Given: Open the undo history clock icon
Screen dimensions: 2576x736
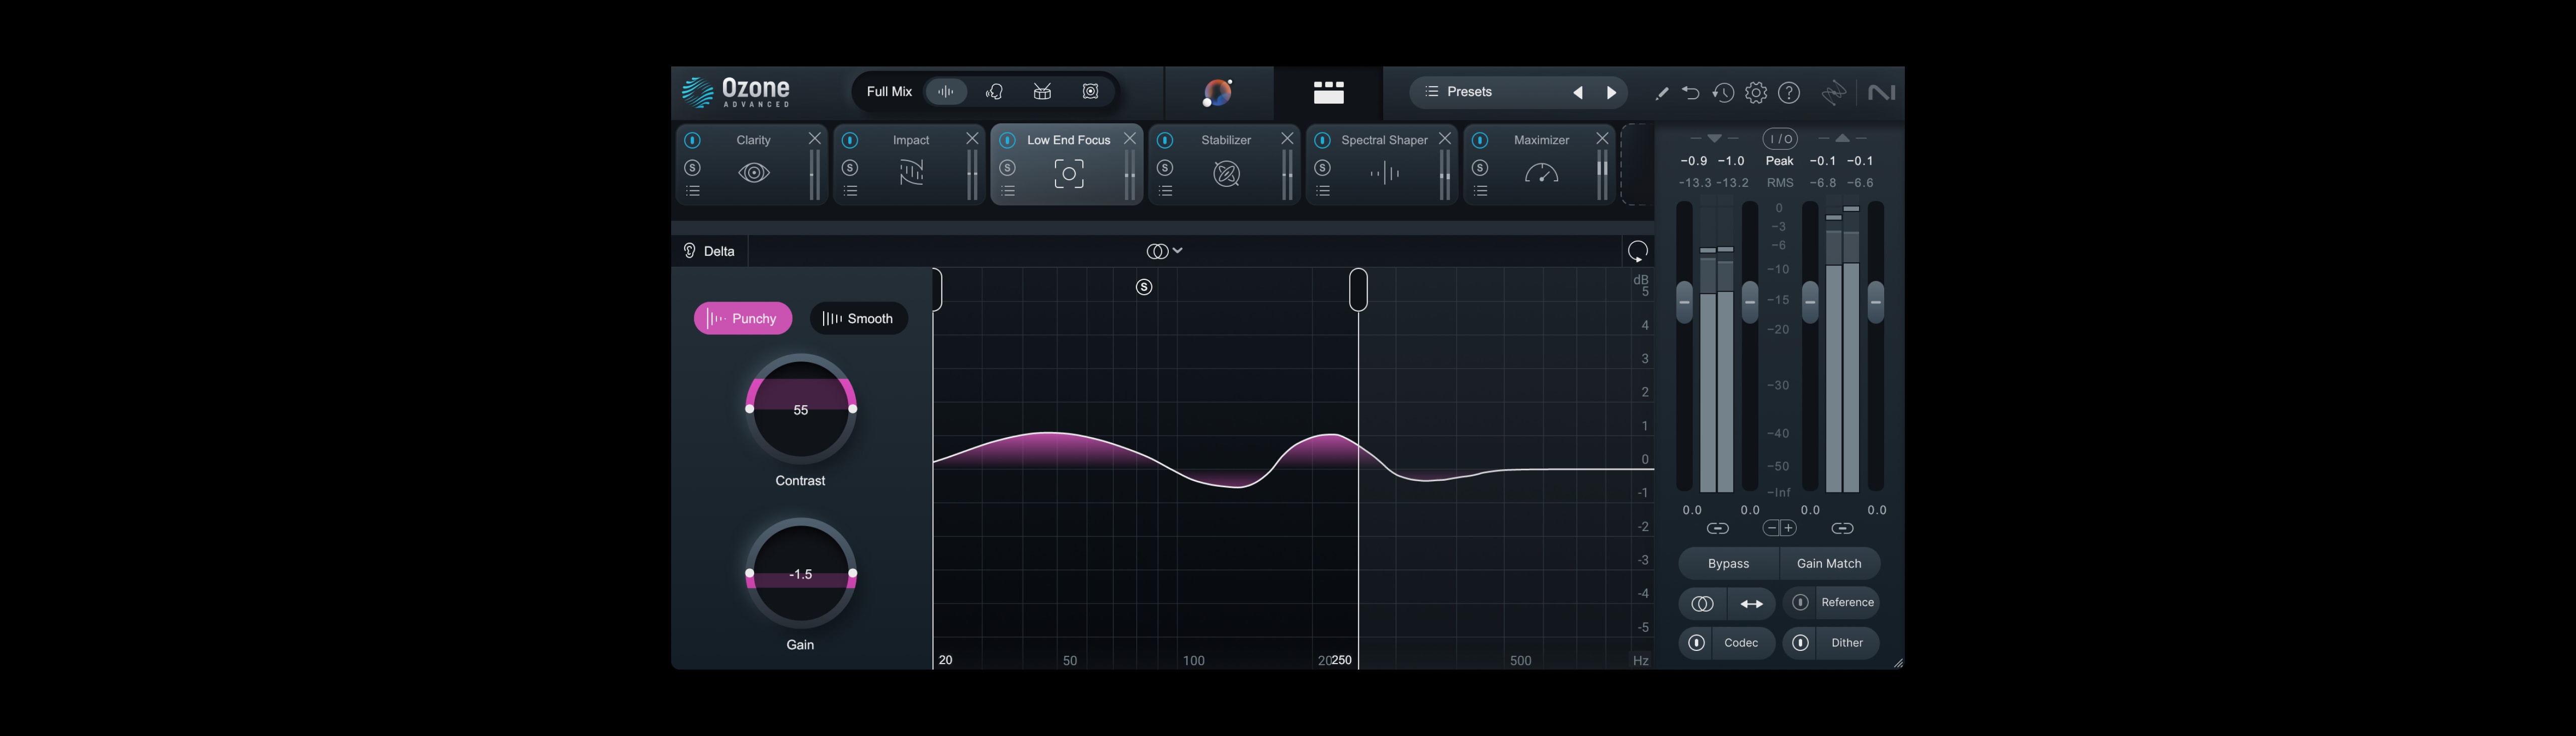Looking at the screenshot, I should click(x=1722, y=93).
